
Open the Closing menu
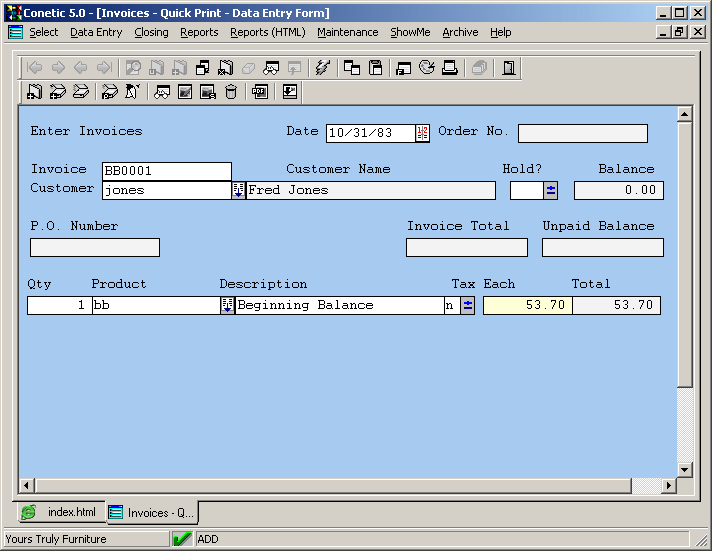[151, 32]
